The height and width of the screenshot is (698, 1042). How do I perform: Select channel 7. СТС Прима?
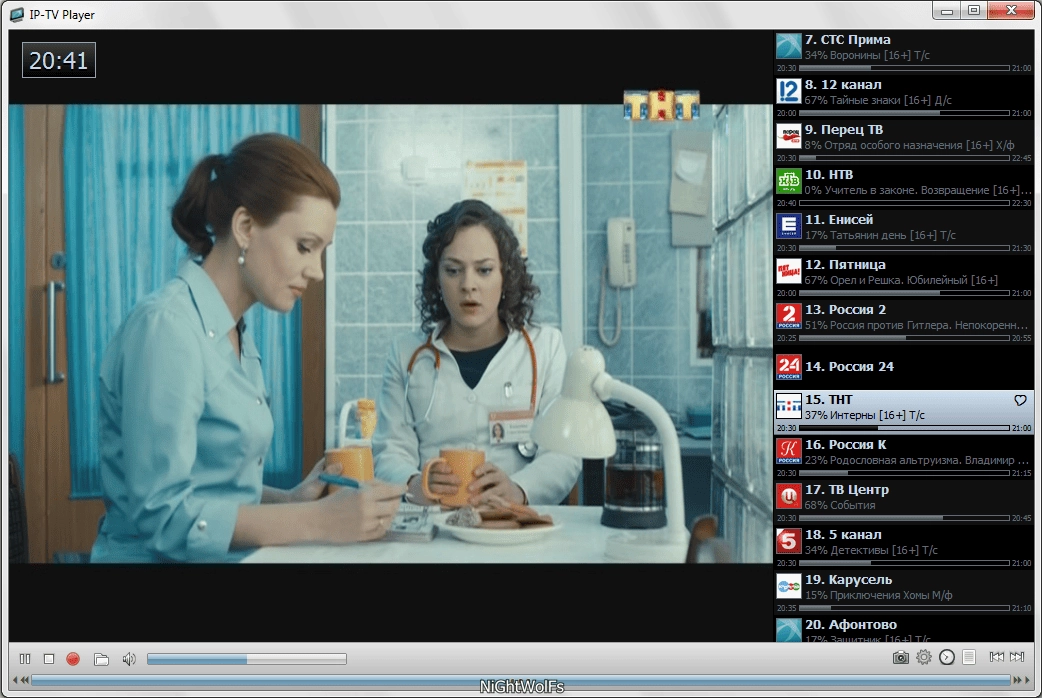(x=904, y=52)
